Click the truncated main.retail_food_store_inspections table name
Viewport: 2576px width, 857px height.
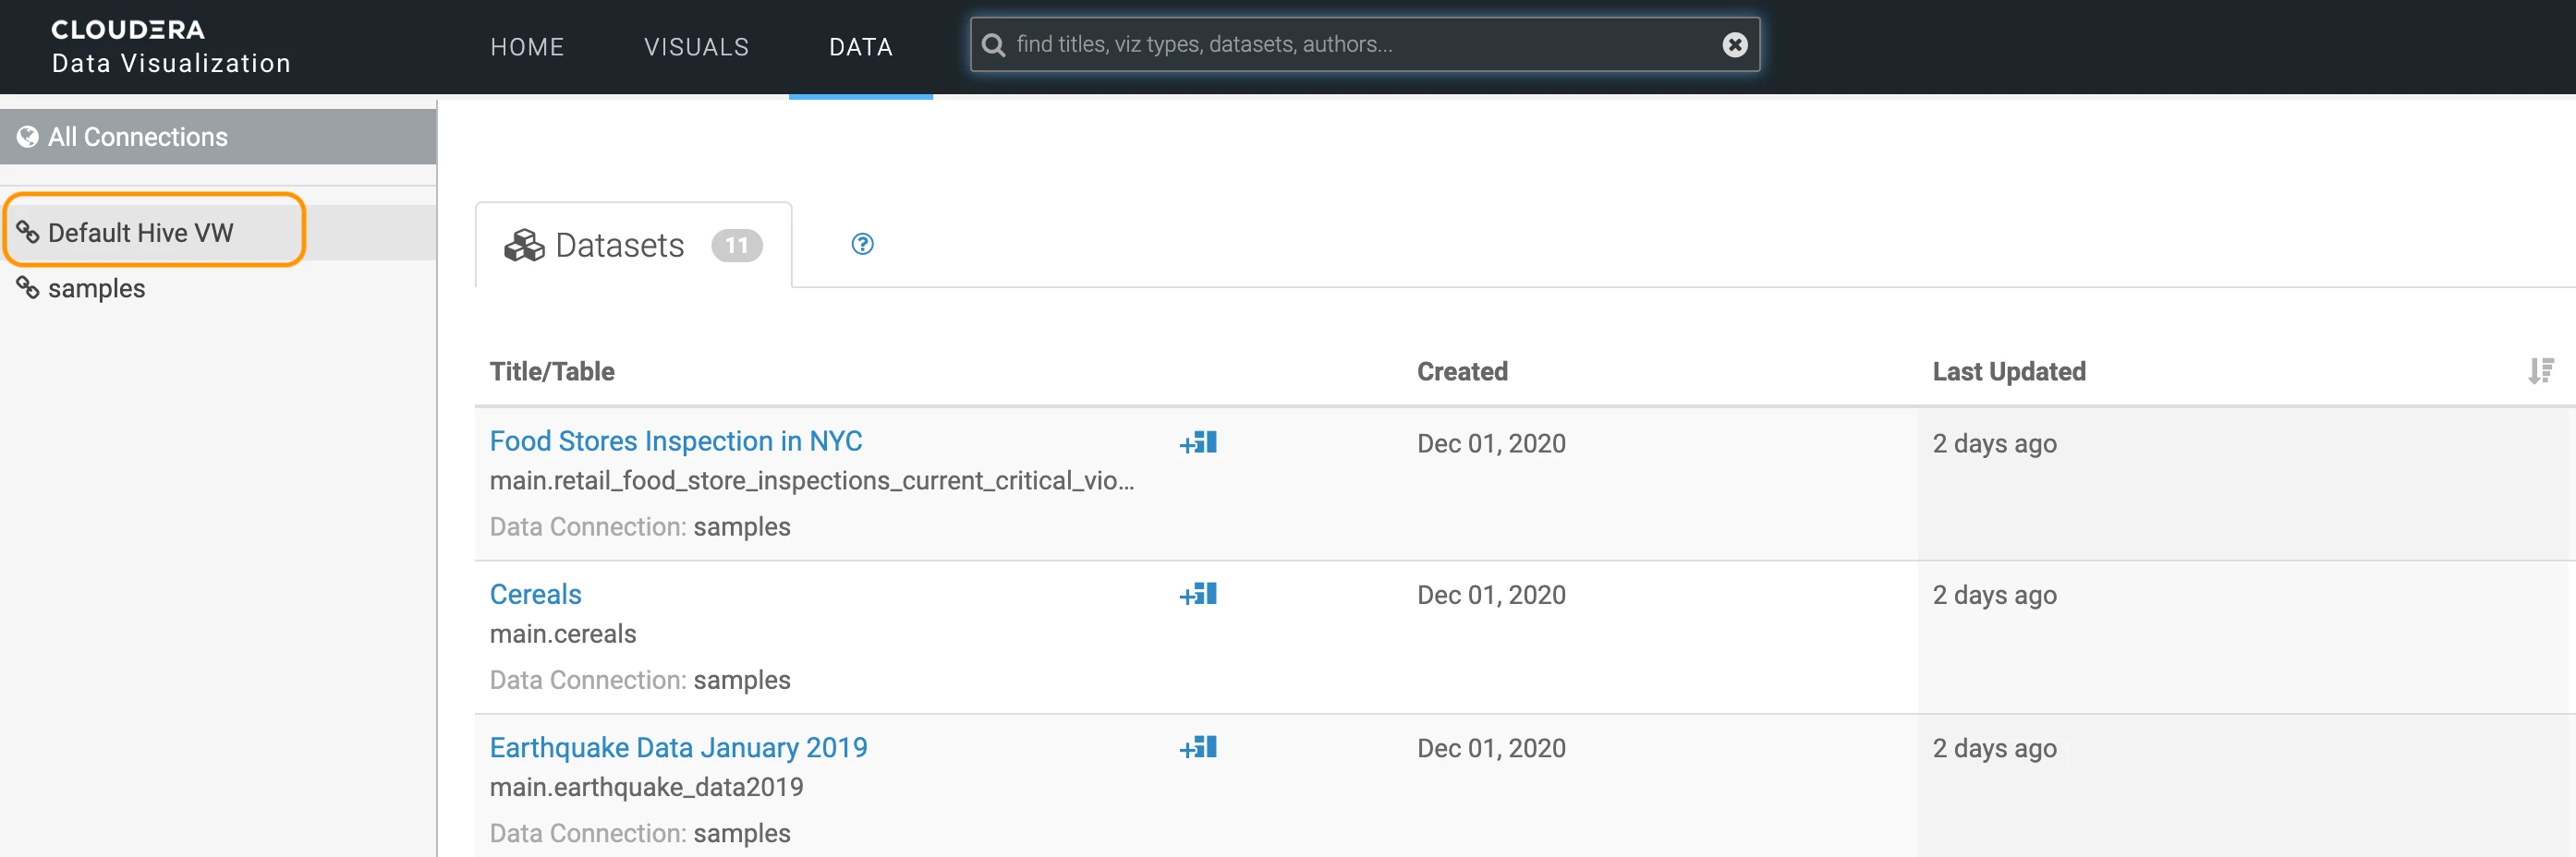pos(812,482)
